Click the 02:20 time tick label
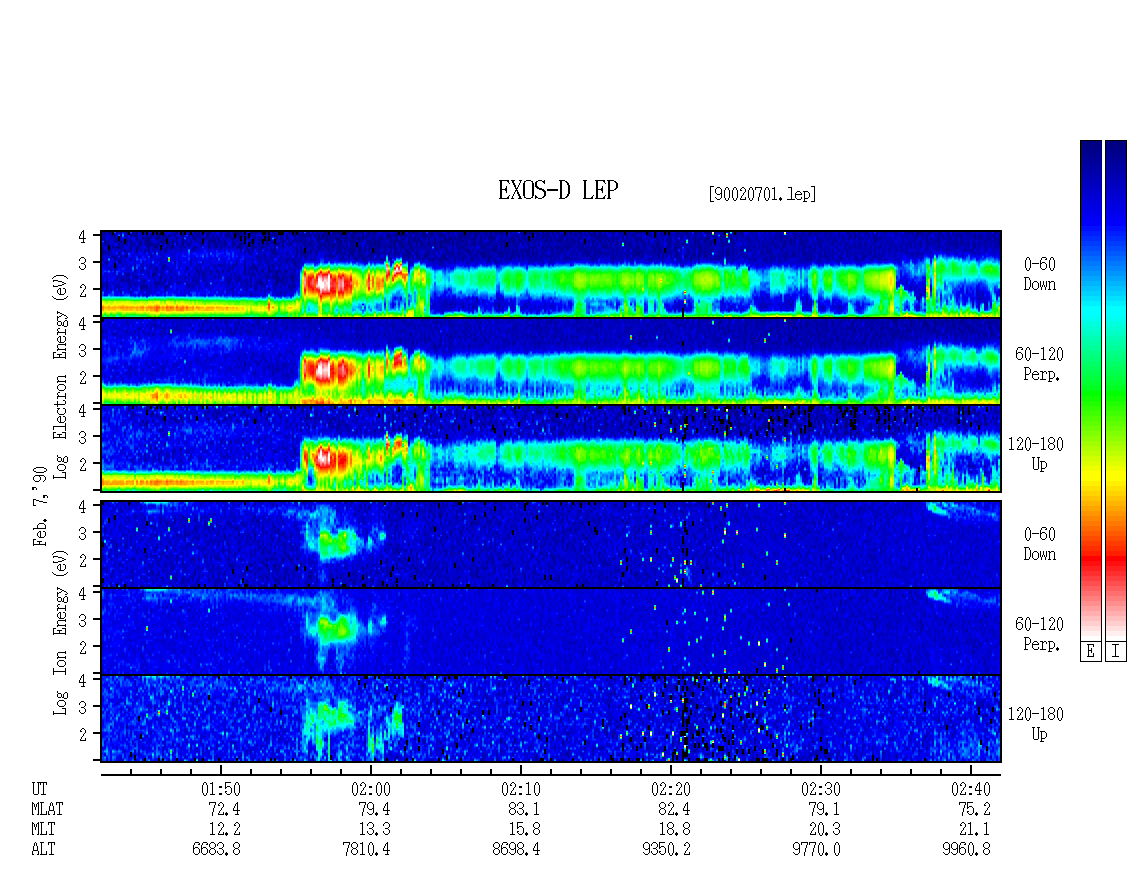Image resolution: width=1130 pixels, height=875 pixels. point(670,789)
